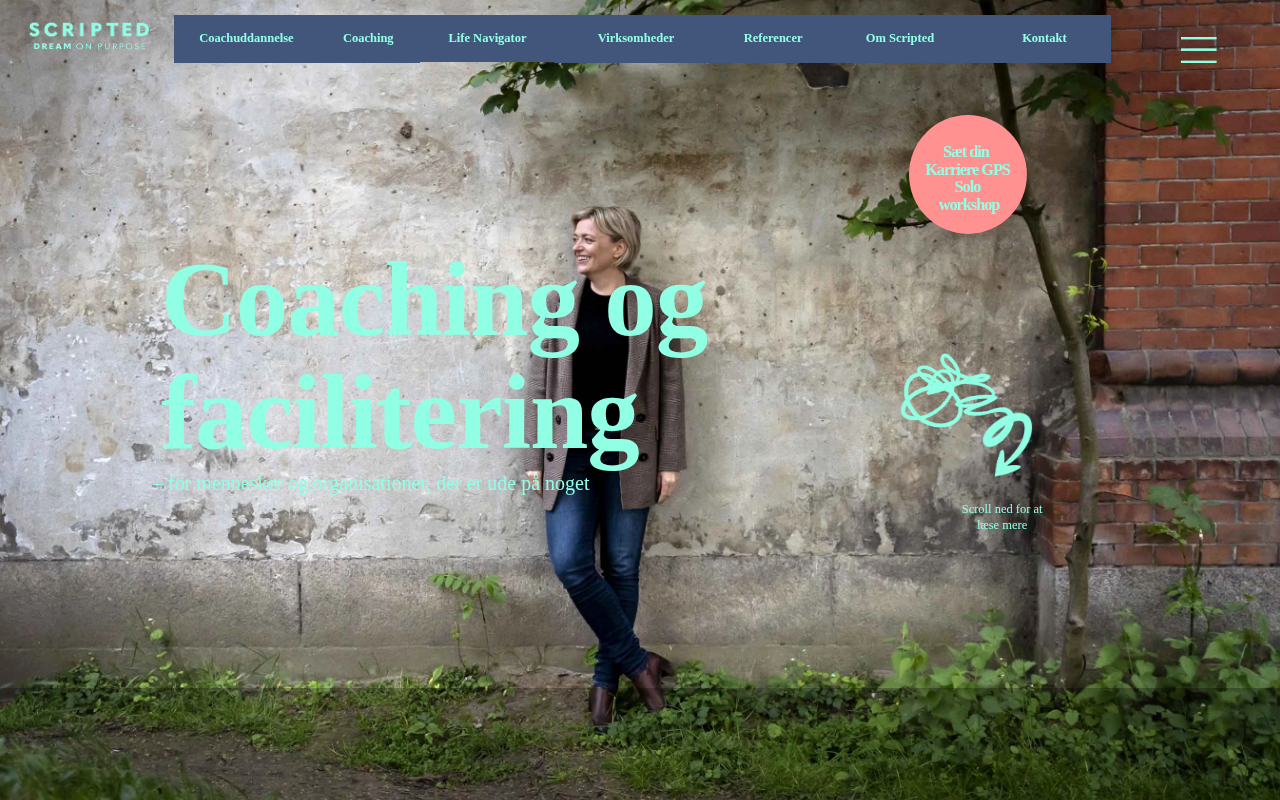Click the 'Coaching og' heading line
Viewport: 1280px width, 800px height.
click(435, 305)
